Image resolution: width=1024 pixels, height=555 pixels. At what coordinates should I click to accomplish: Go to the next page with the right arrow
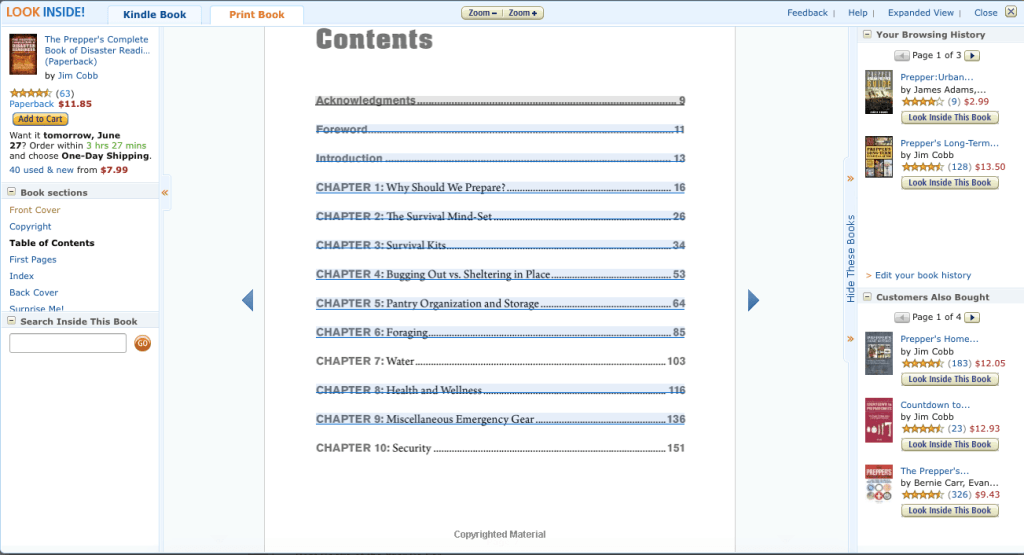[753, 300]
